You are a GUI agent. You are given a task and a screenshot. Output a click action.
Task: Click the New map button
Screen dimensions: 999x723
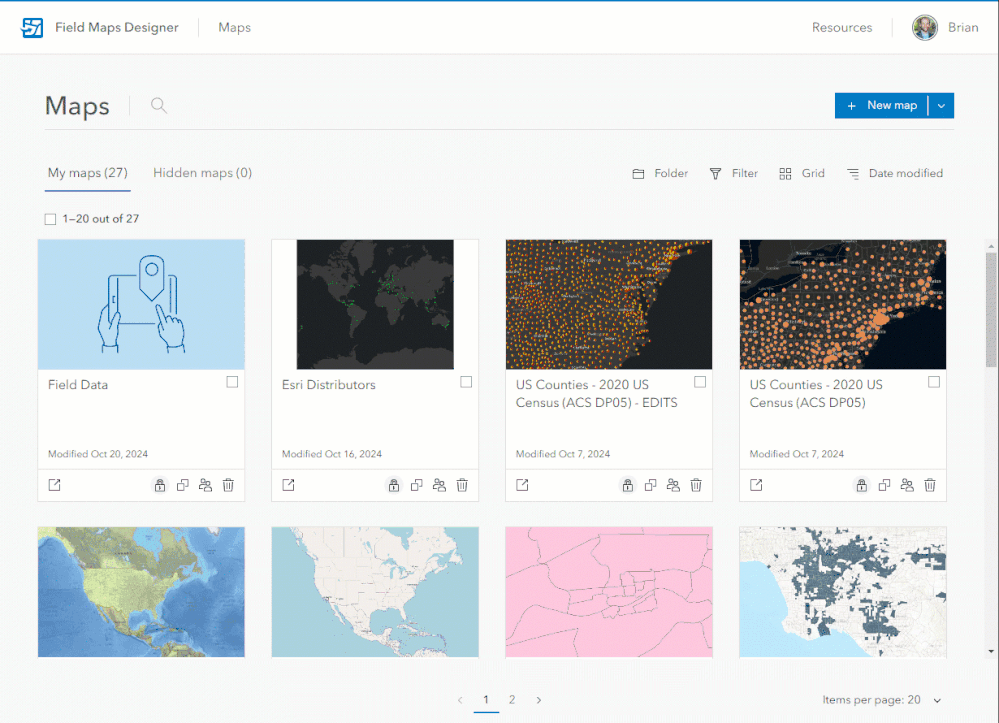click(x=880, y=105)
